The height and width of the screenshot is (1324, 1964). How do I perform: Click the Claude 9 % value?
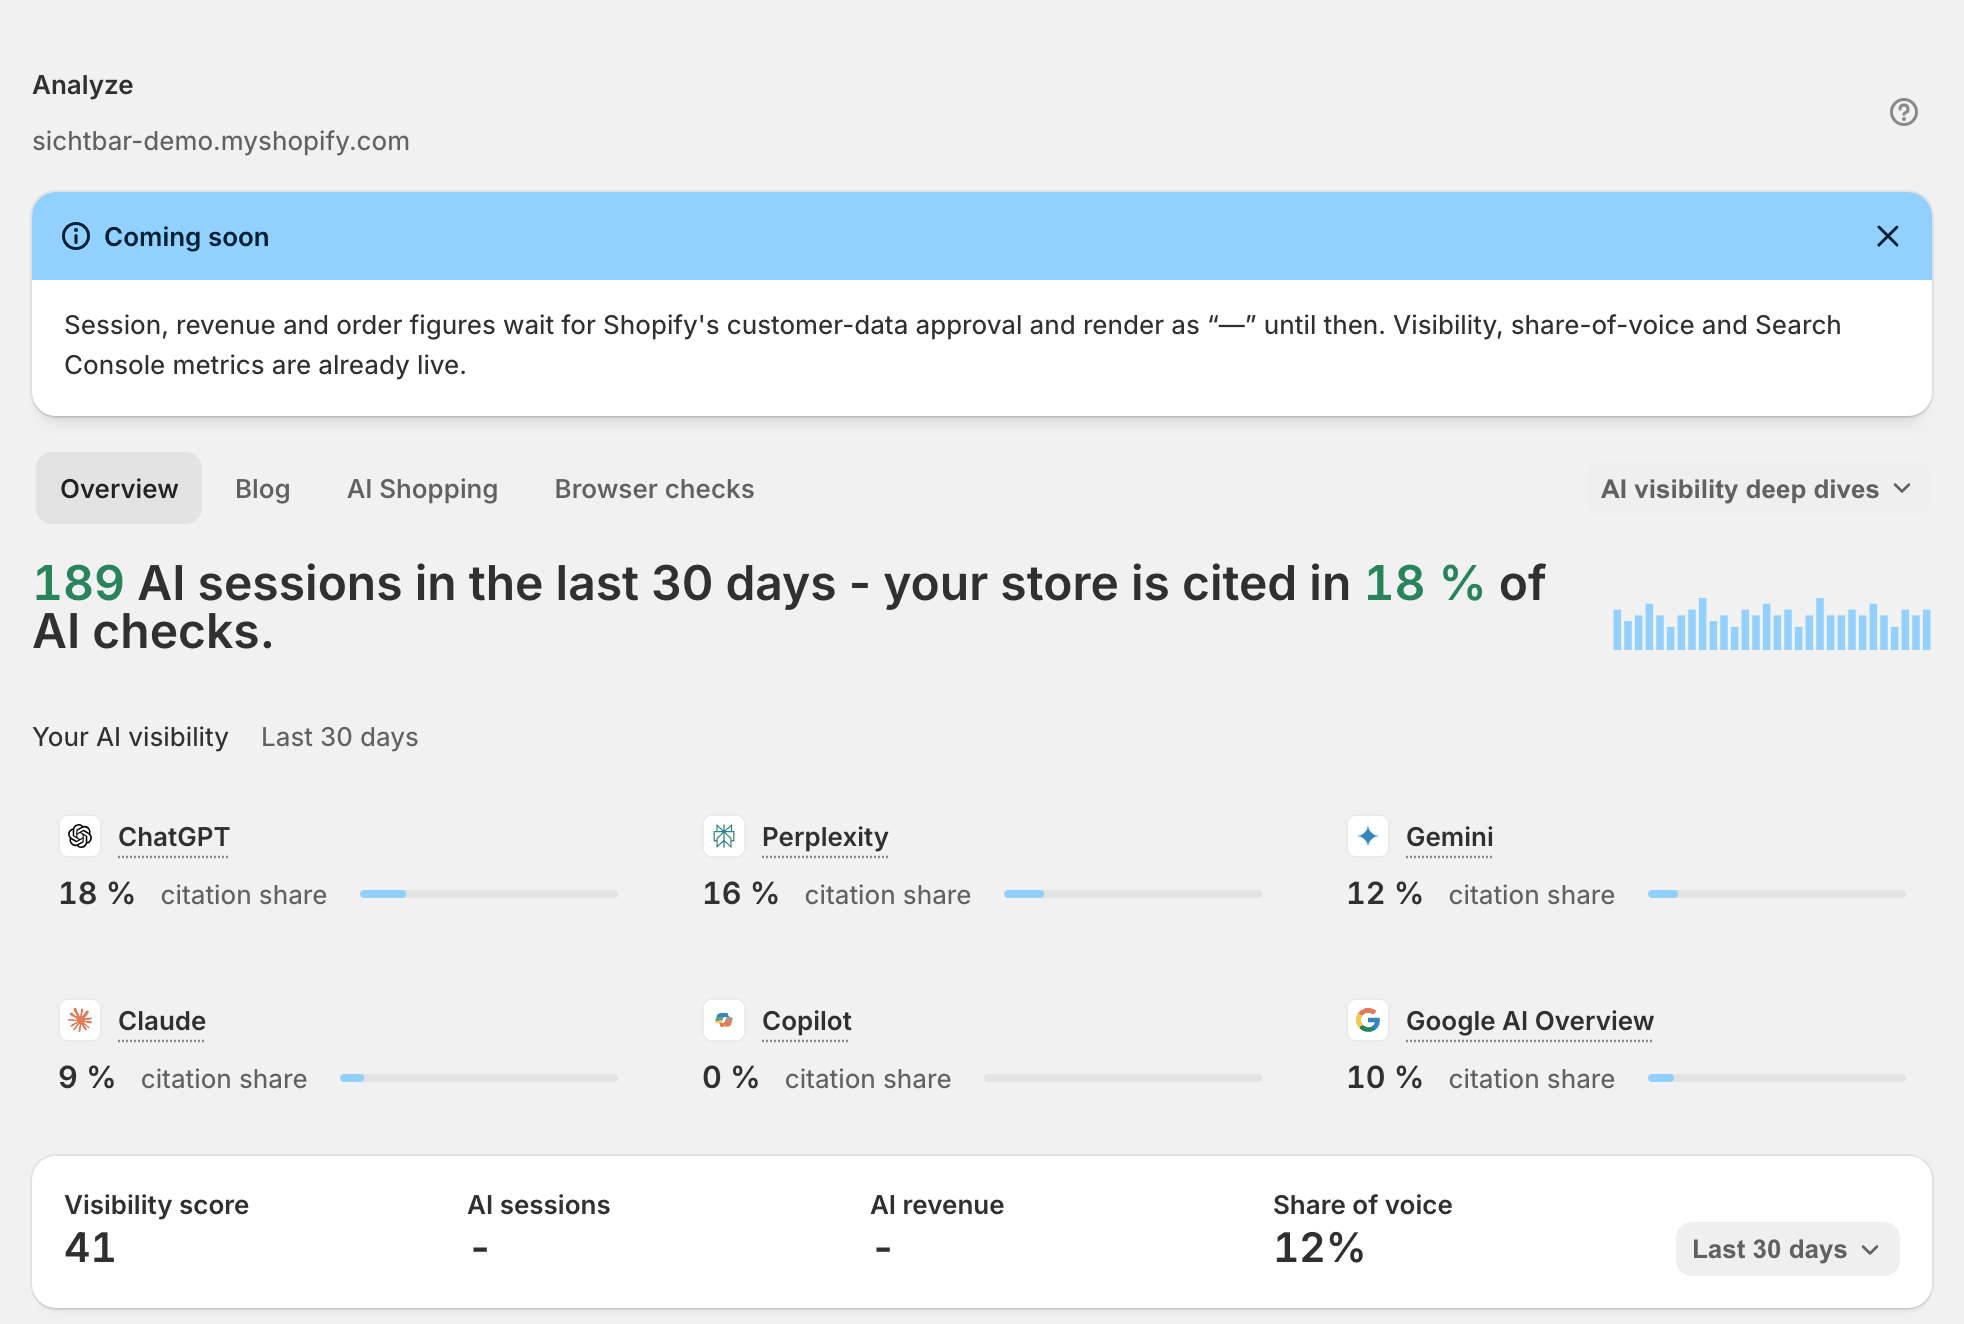pyautogui.click(x=87, y=1077)
